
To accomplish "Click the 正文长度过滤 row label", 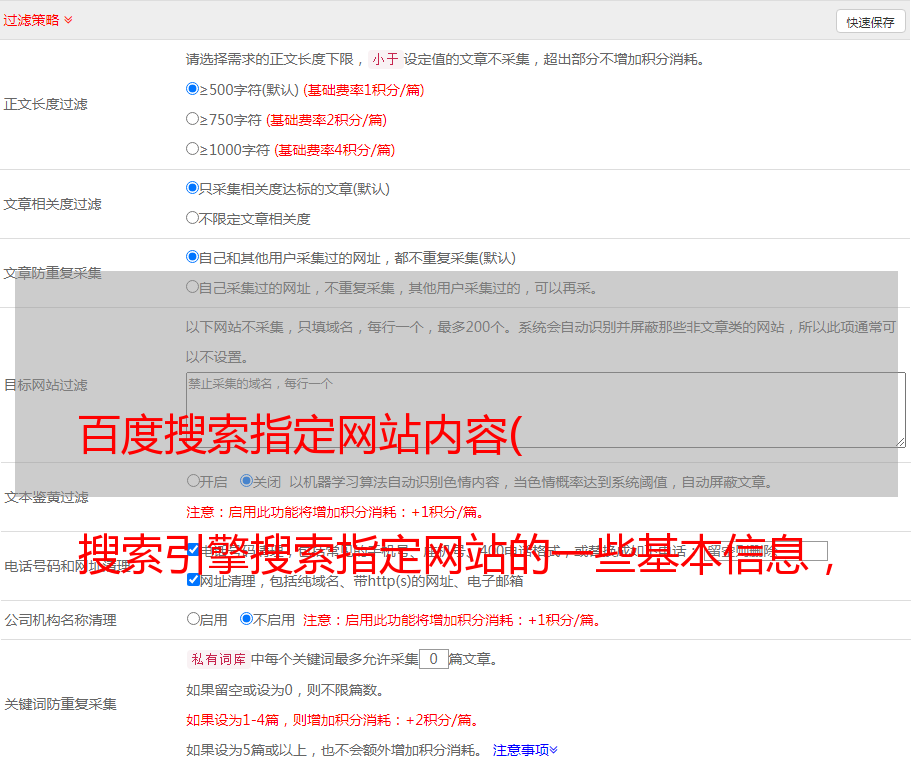I will click(x=46, y=104).
